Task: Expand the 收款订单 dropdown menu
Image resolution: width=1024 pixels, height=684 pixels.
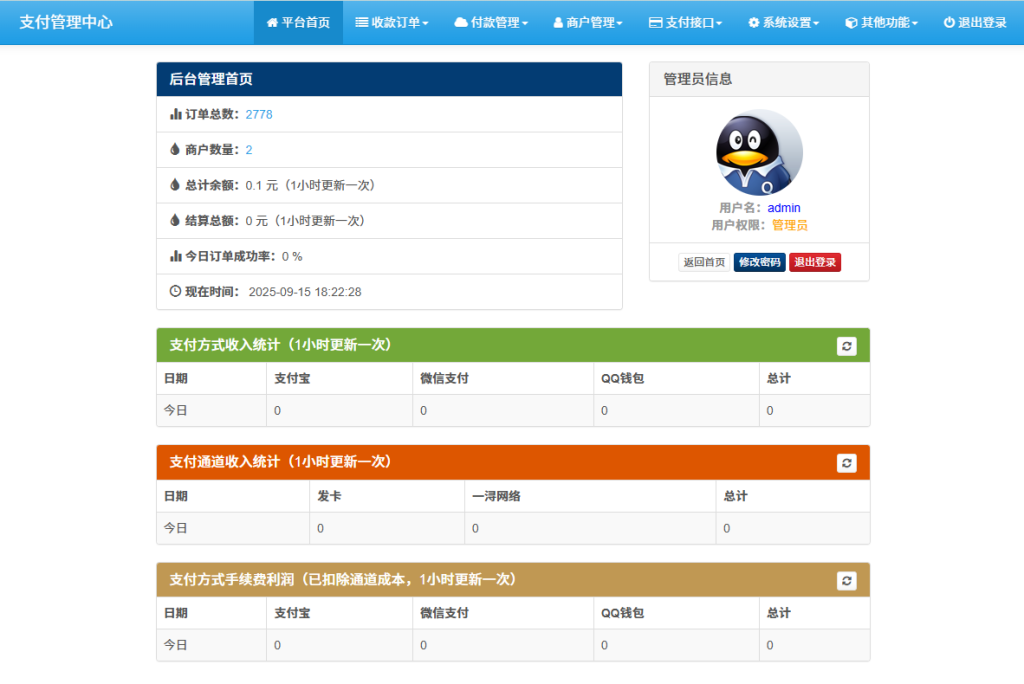Action: [x=392, y=23]
